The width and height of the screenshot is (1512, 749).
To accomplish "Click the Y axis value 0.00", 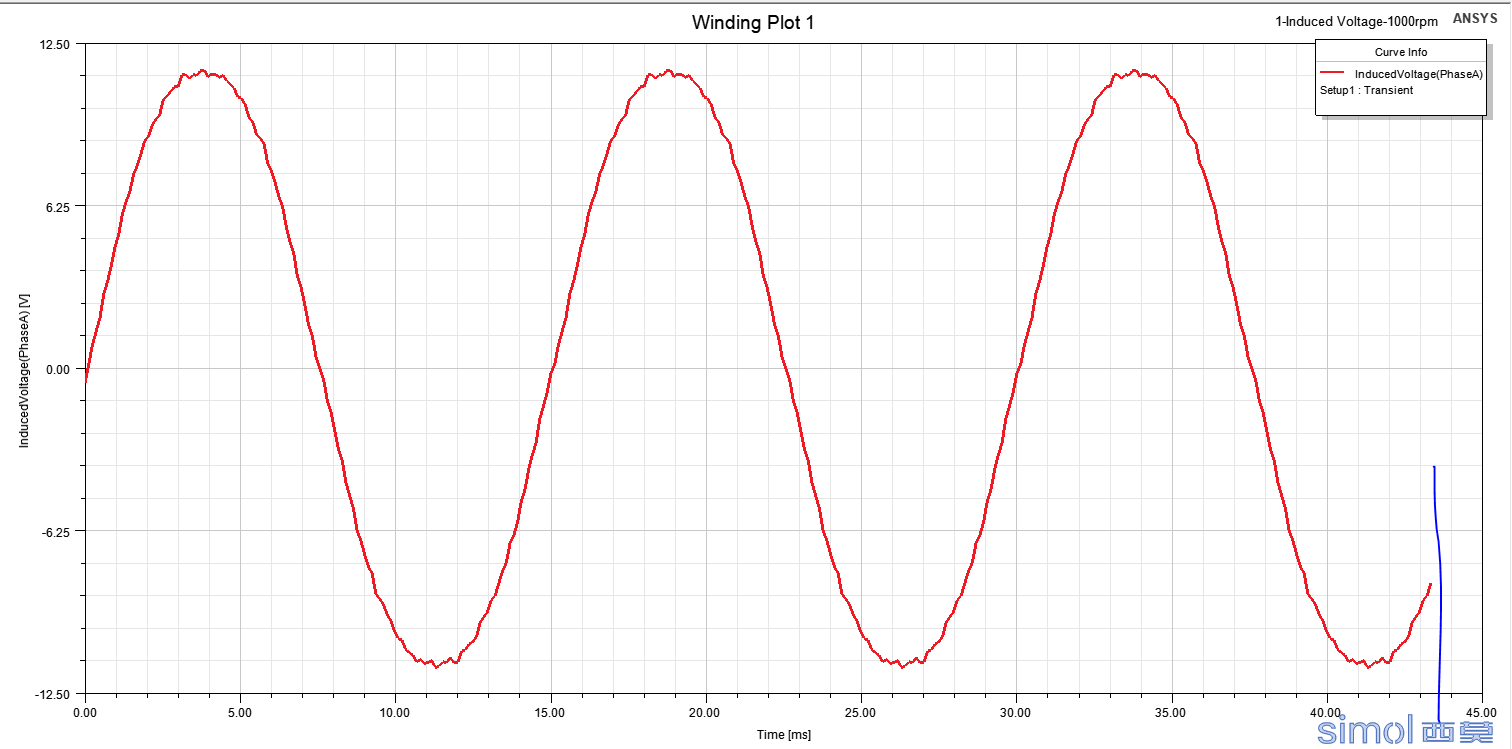I will click(x=59, y=369).
